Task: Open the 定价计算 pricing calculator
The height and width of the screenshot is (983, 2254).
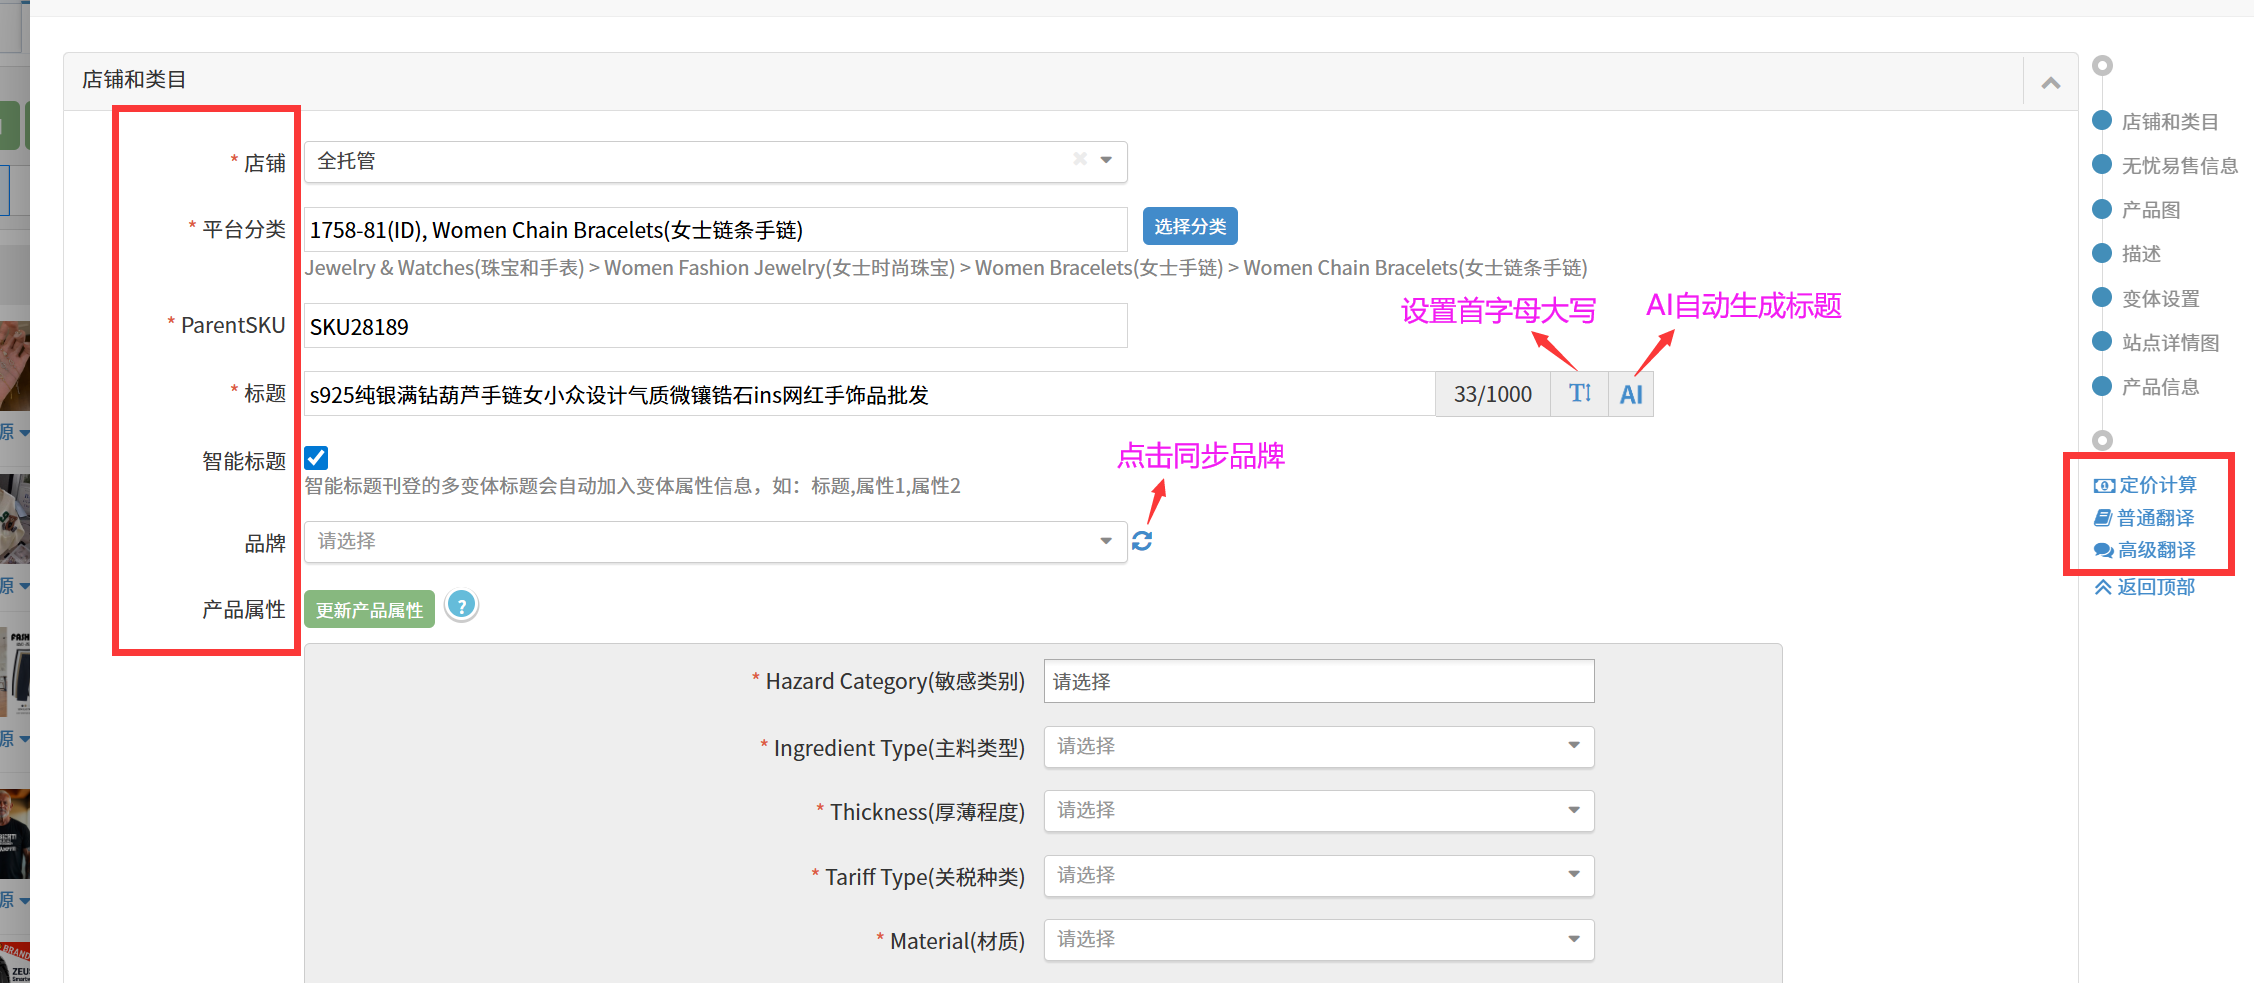Action: tap(2145, 485)
